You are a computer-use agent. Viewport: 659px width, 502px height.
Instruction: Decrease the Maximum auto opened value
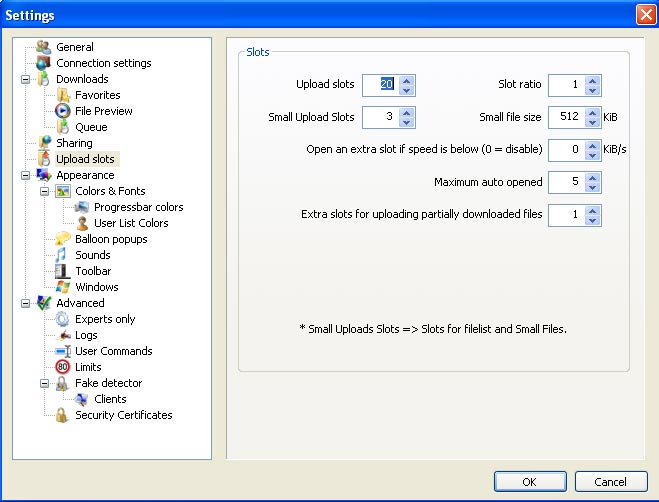(593, 187)
